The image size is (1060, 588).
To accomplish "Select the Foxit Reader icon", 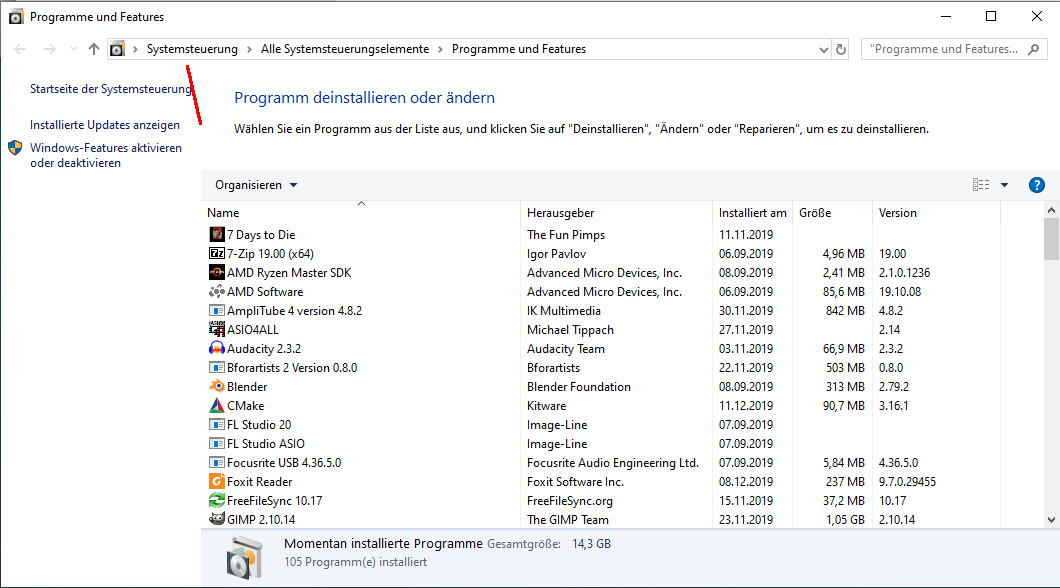I will pos(217,482).
